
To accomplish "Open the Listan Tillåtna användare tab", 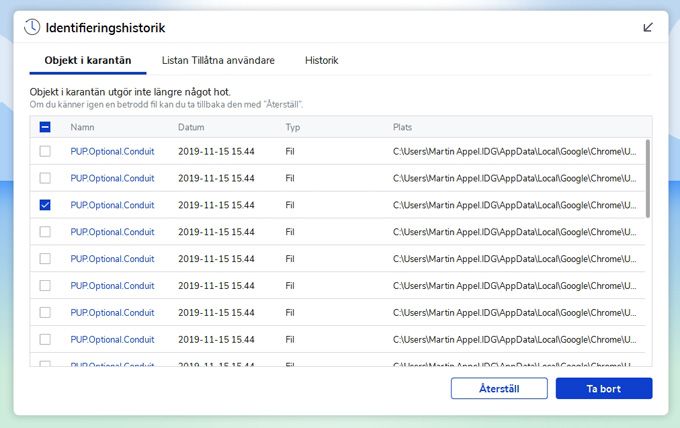I will (218, 60).
